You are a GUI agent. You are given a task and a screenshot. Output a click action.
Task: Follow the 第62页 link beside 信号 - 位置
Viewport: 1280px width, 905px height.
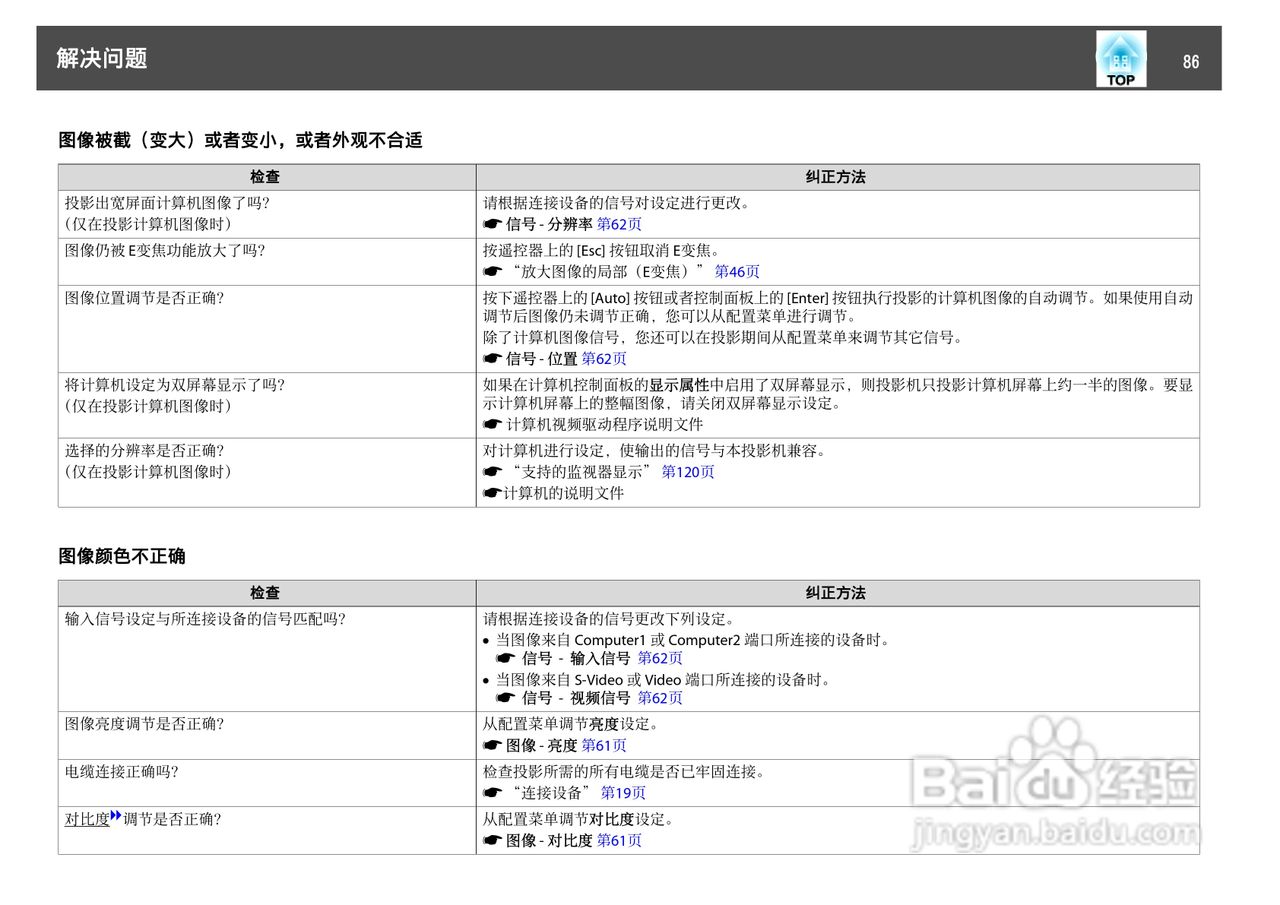604,358
